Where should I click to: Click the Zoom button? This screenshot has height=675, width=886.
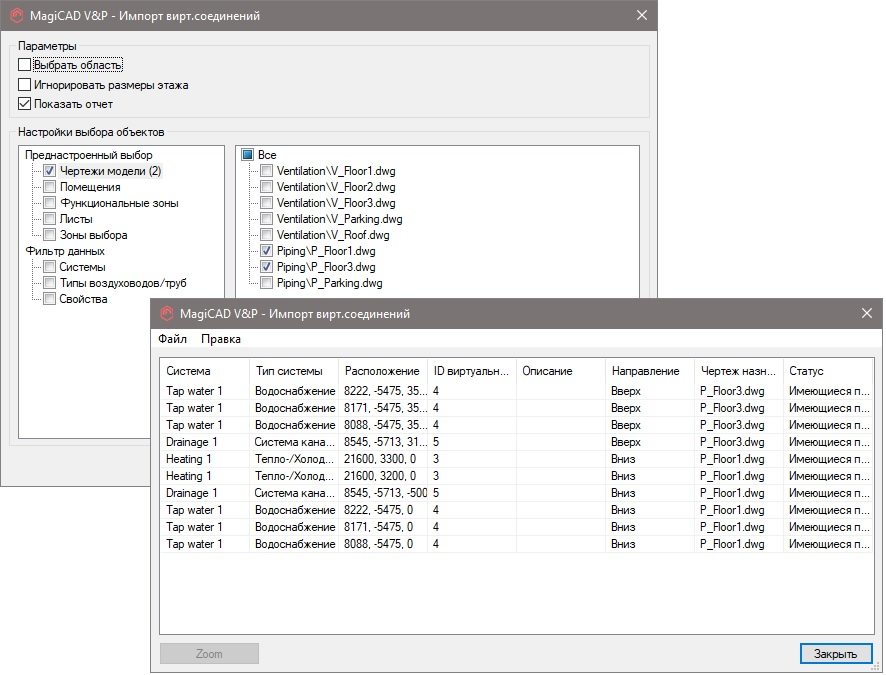click(x=209, y=654)
